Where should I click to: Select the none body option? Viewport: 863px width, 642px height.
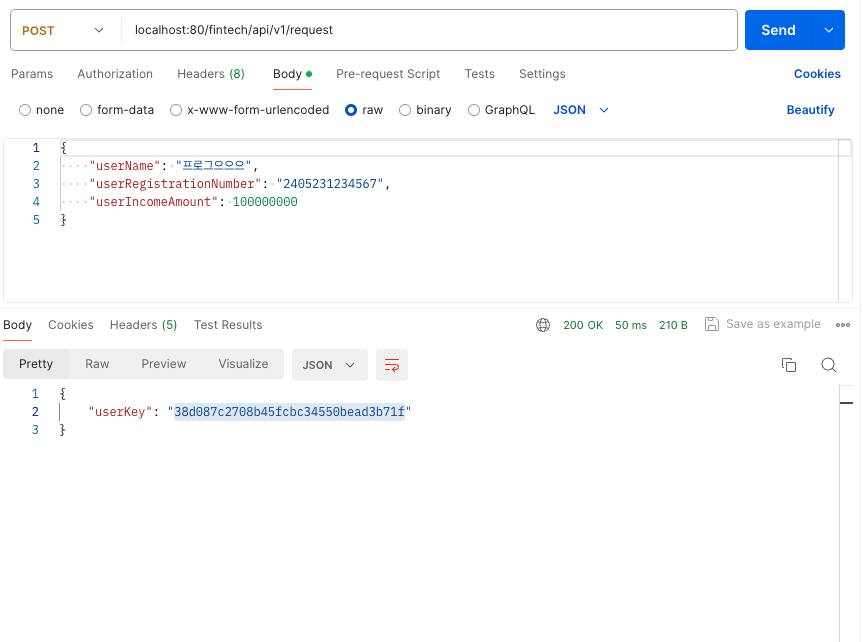coord(25,110)
